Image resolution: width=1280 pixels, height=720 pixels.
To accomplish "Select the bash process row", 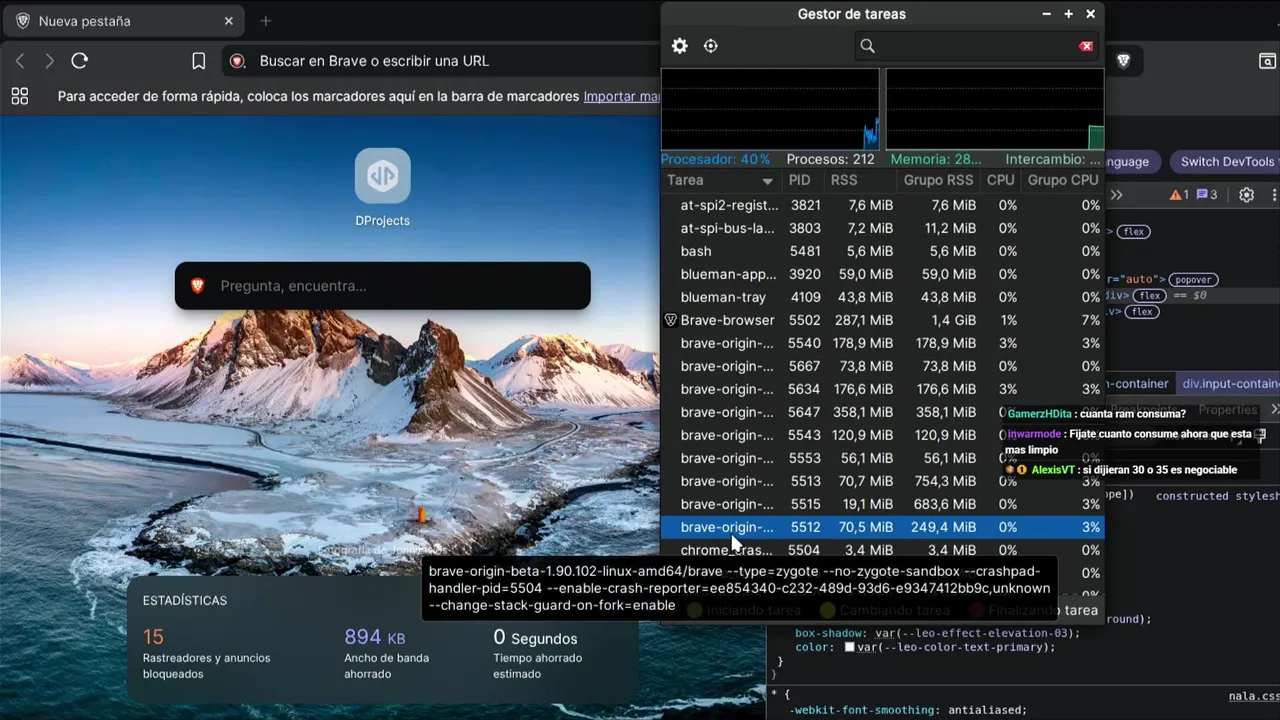I will 883,251.
